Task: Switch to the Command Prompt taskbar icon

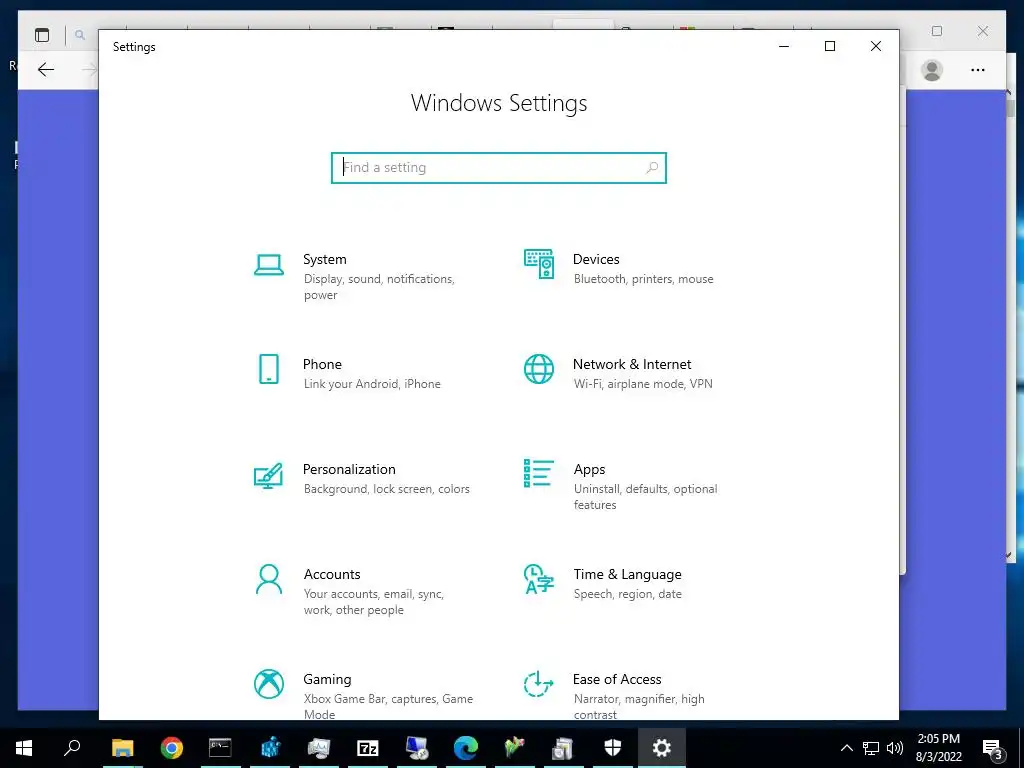Action: (220, 748)
